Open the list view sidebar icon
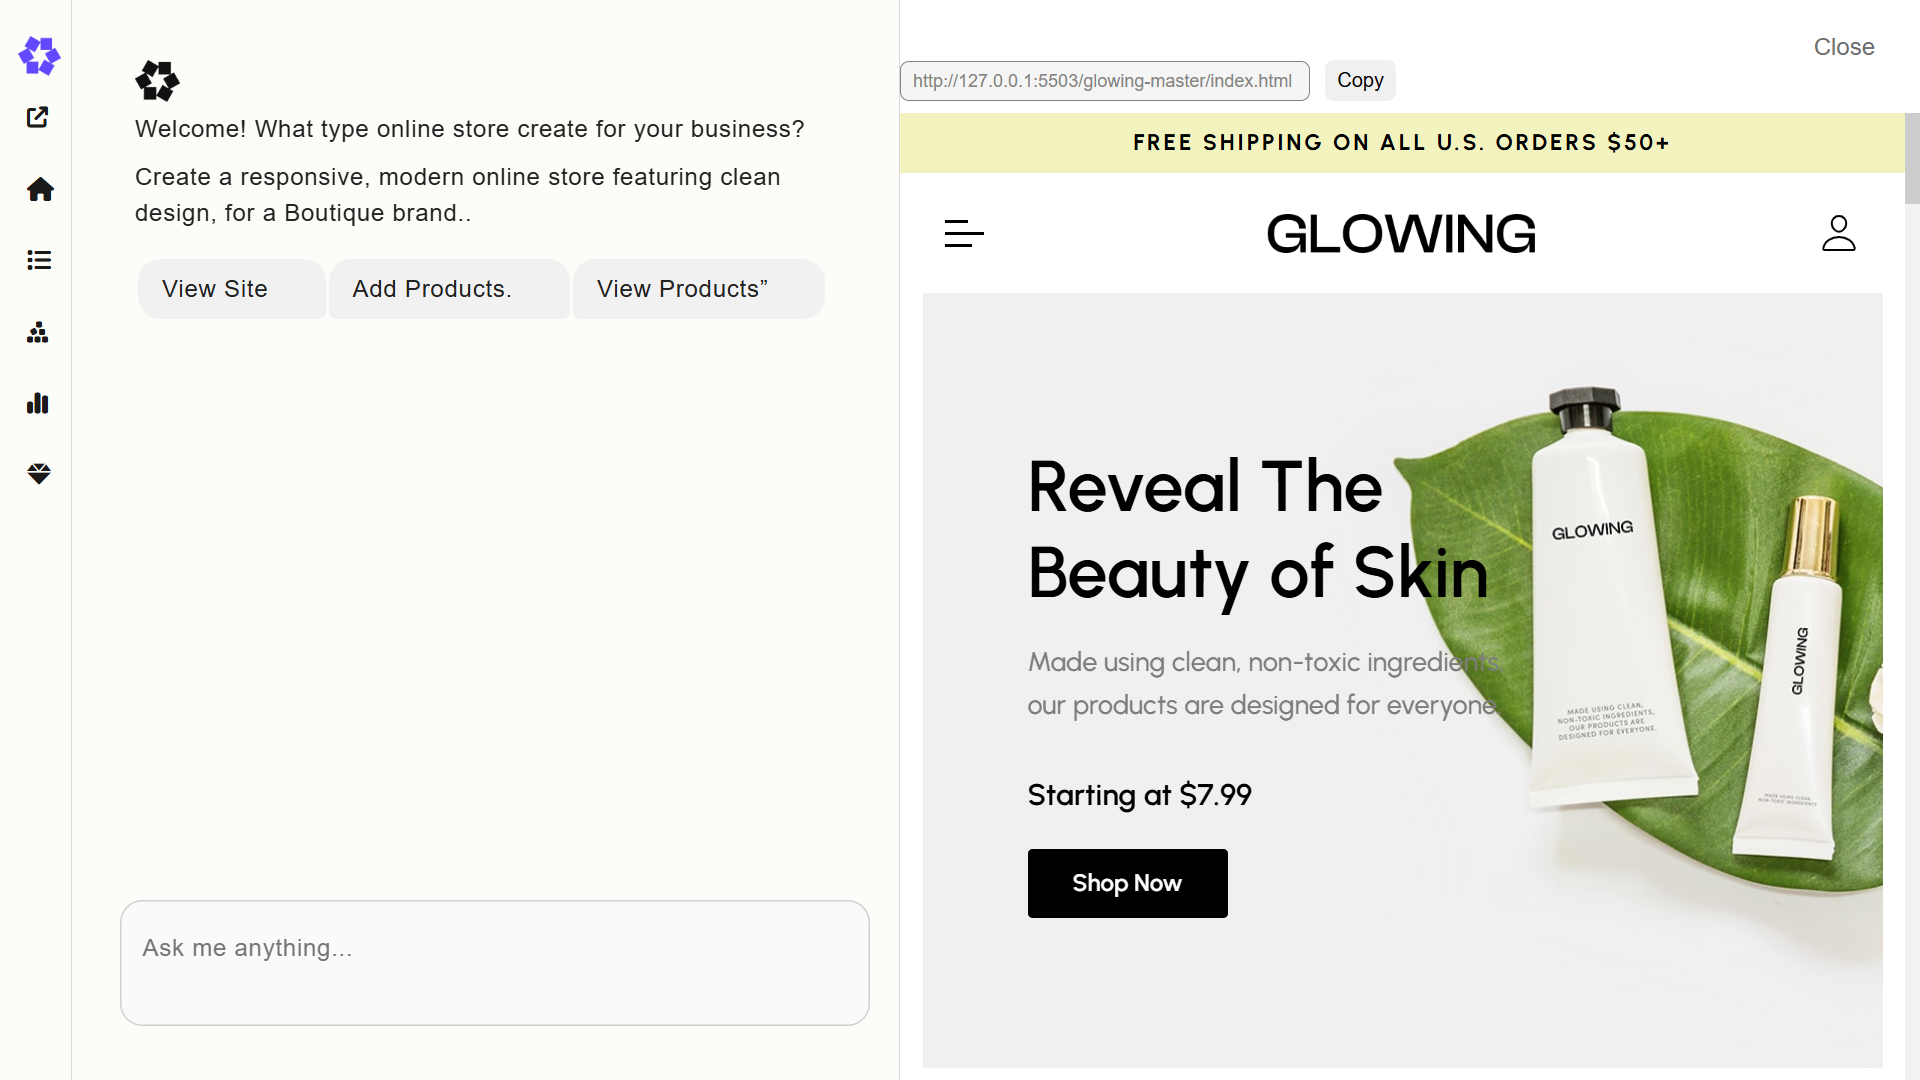The height and width of the screenshot is (1080, 1920). pos(39,260)
